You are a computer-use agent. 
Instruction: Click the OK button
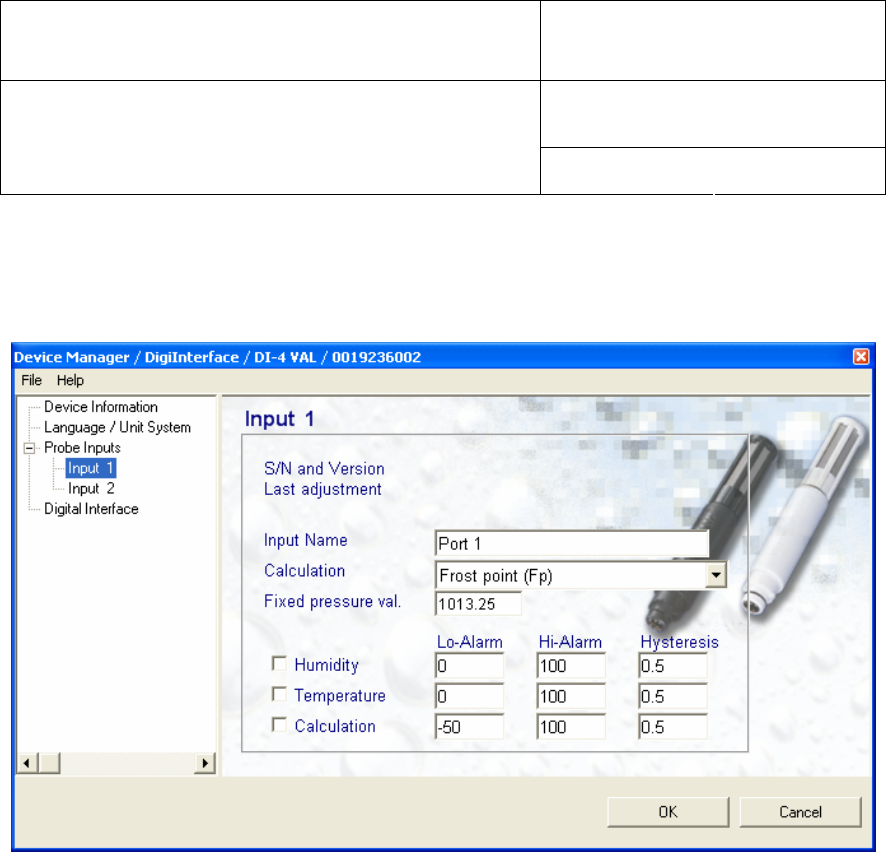click(668, 812)
